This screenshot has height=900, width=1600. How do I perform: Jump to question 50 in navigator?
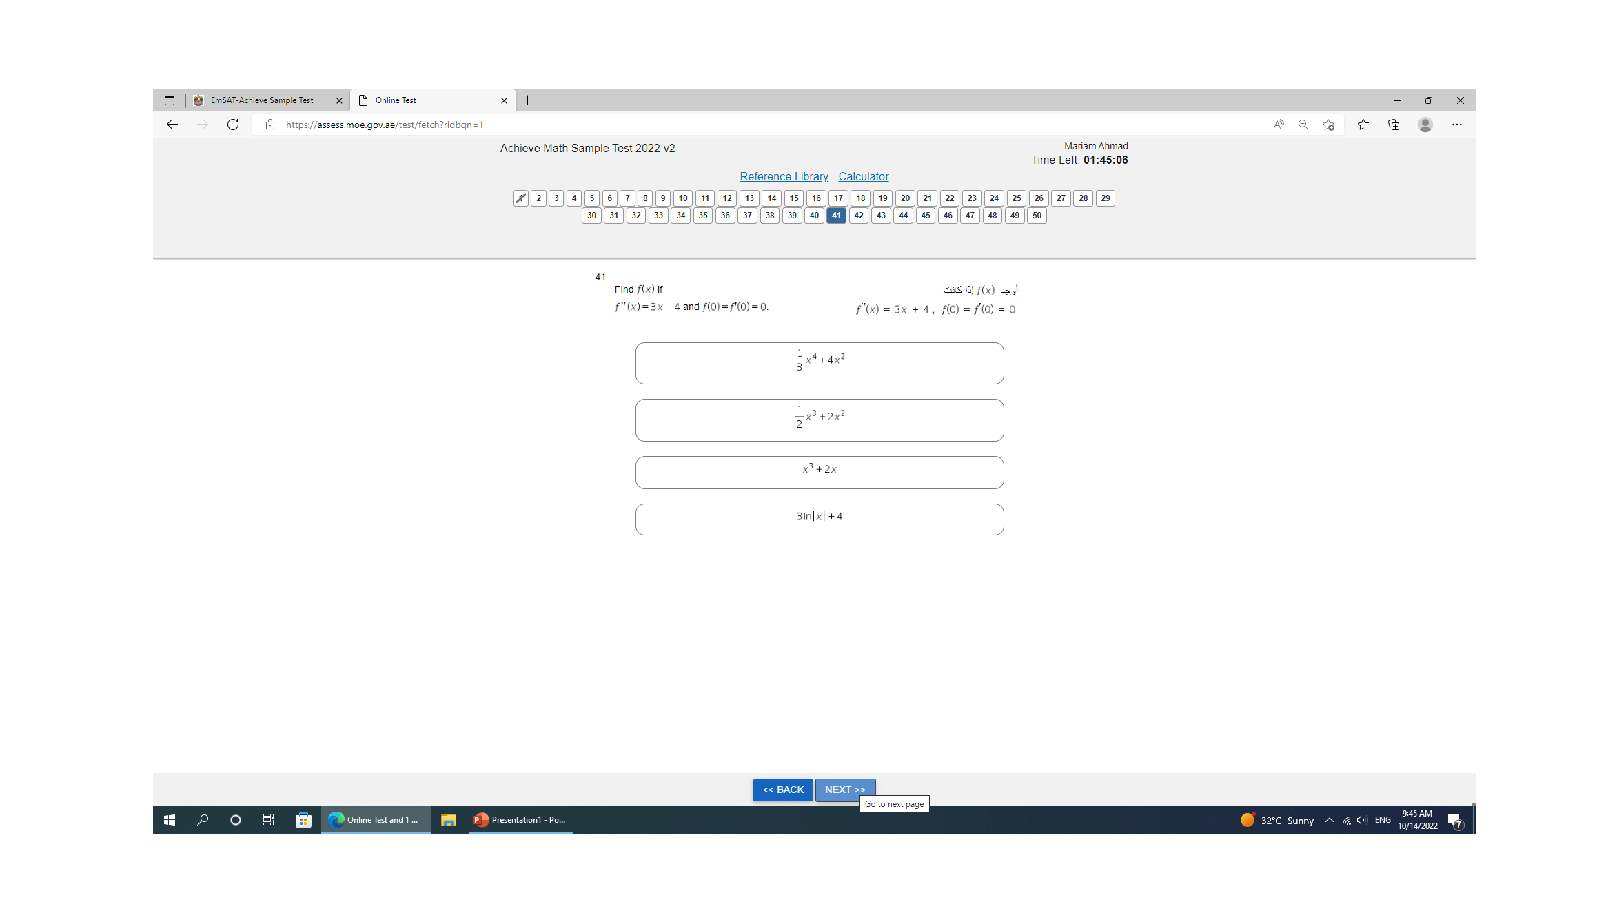(1037, 215)
